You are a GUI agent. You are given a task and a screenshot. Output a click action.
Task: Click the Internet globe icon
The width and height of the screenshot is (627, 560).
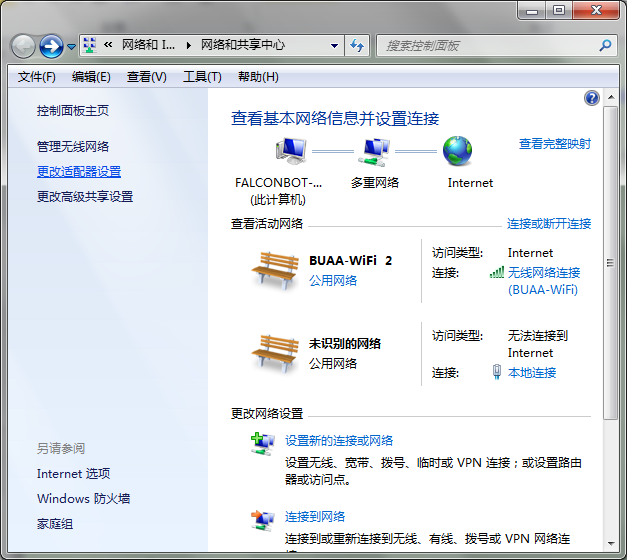[x=457, y=152]
